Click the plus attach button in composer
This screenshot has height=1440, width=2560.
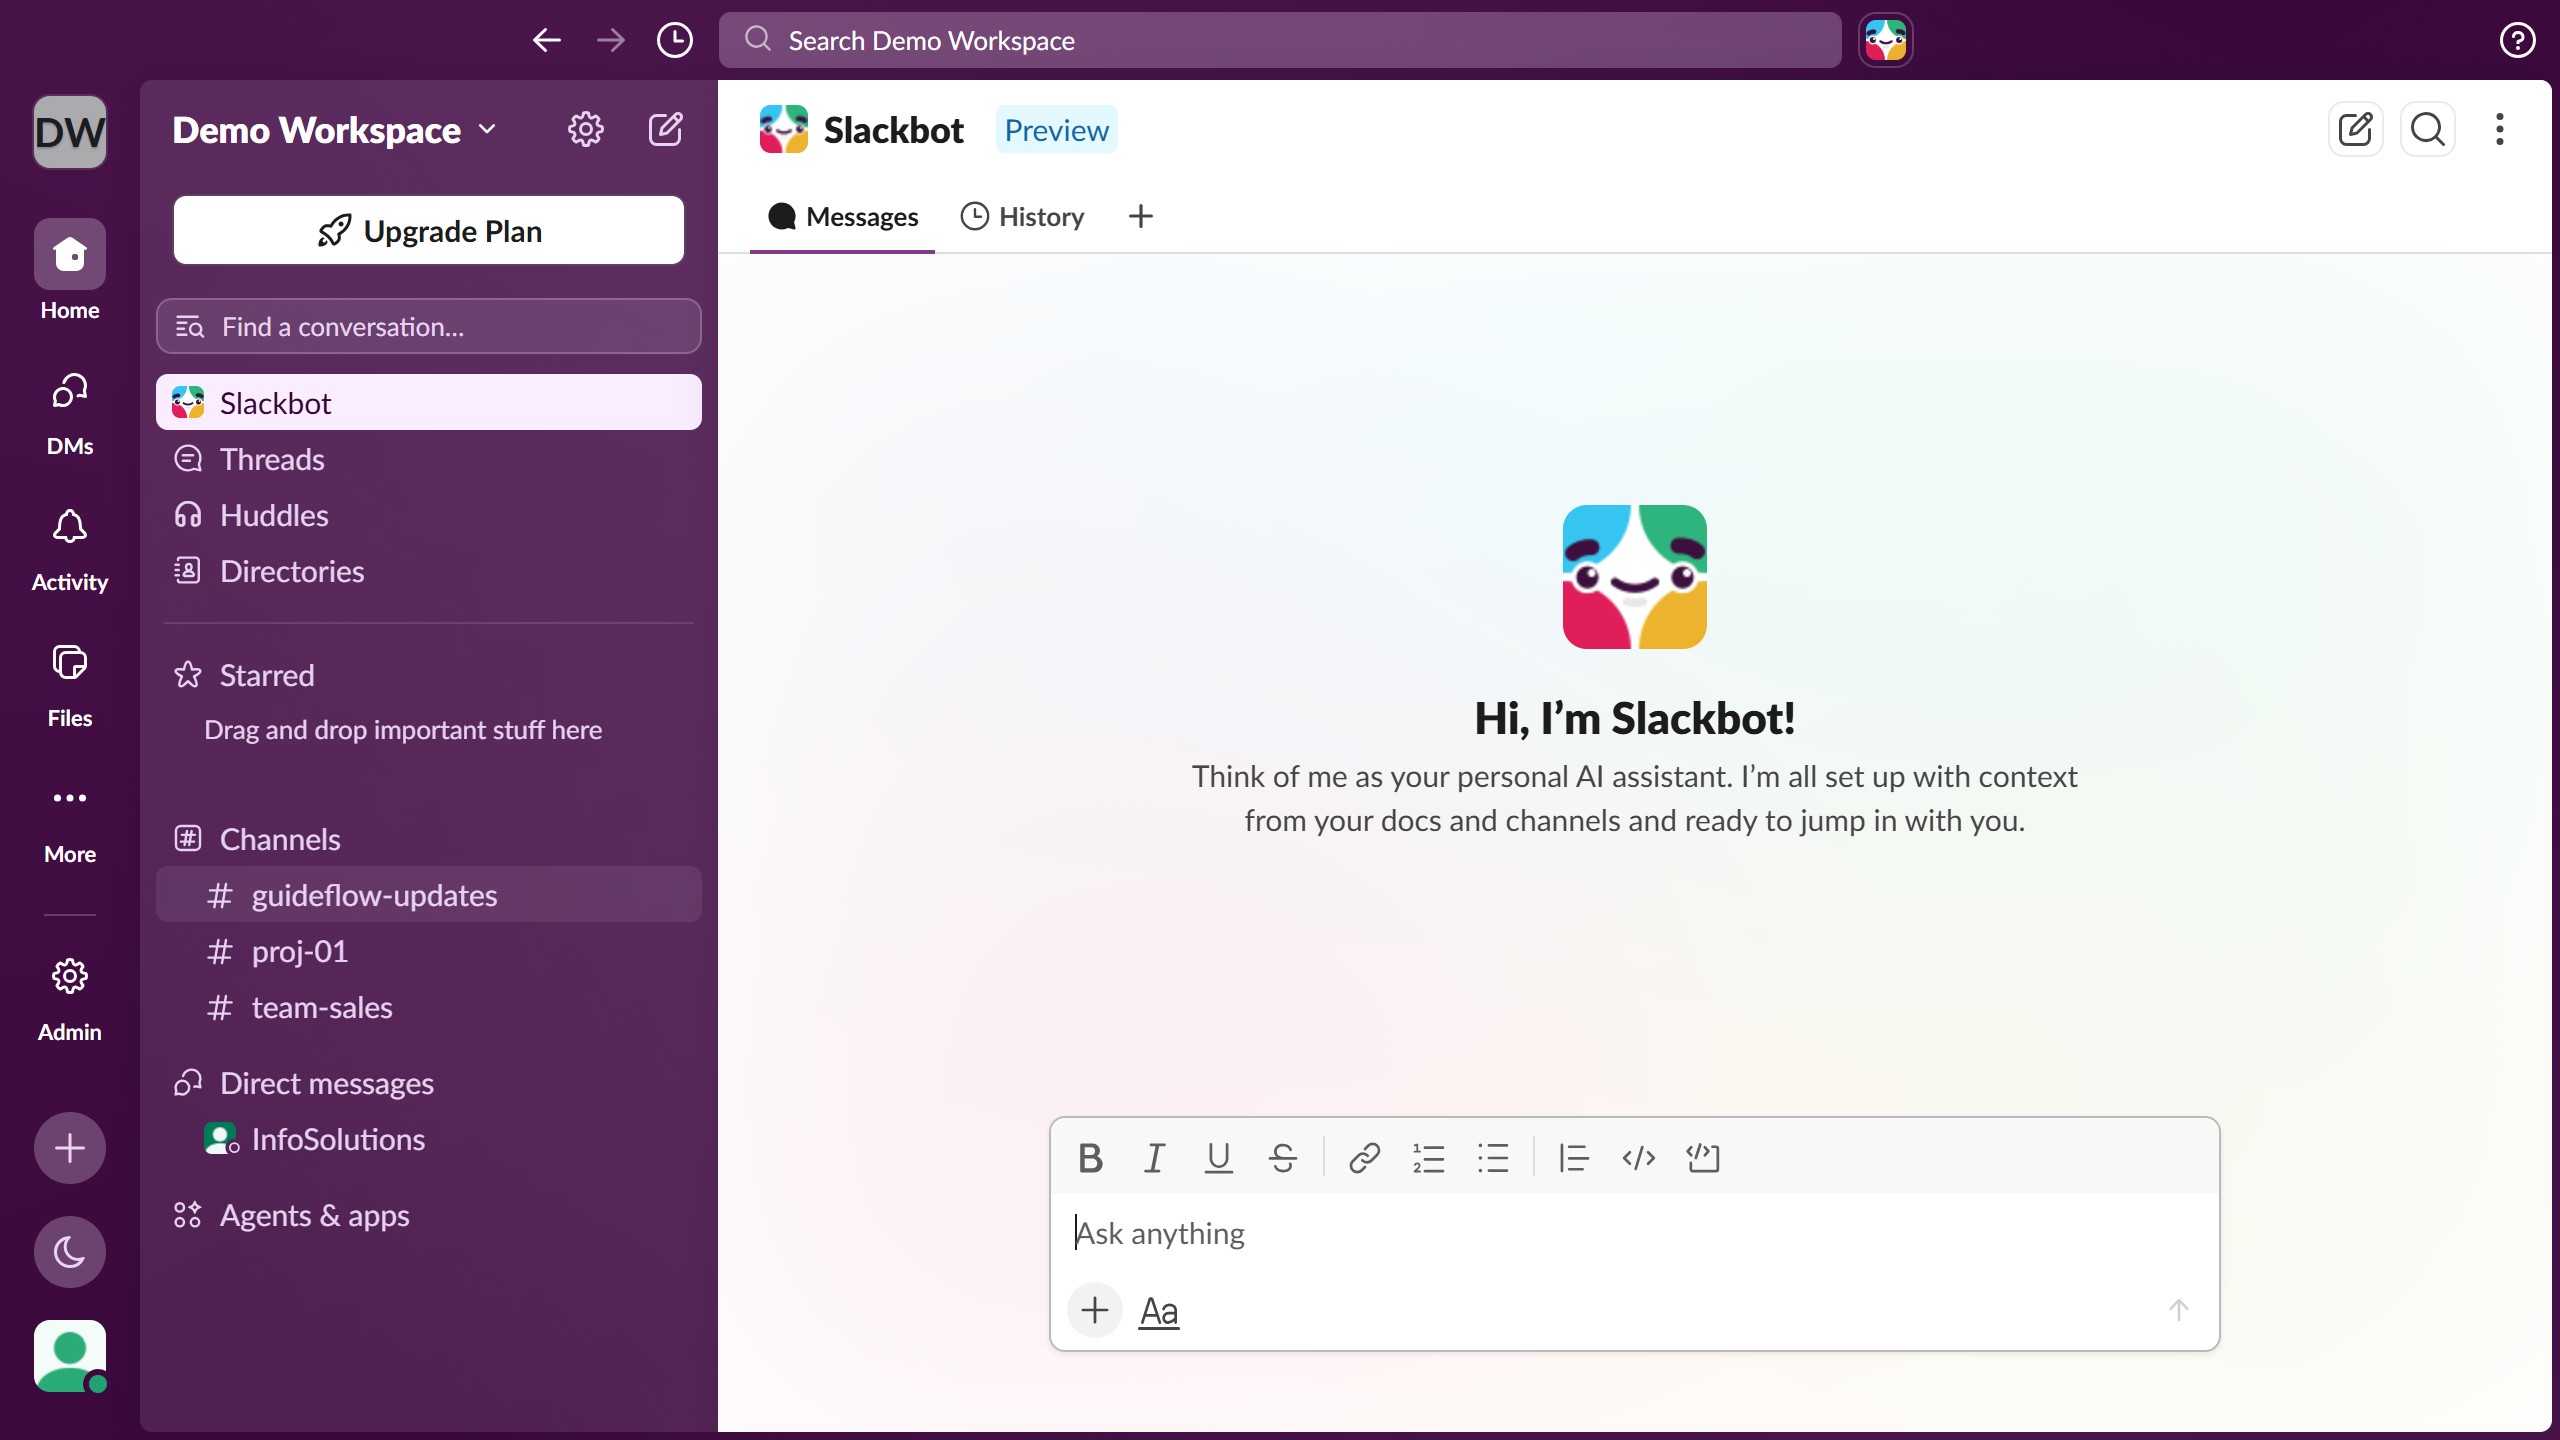pyautogui.click(x=1095, y=1310)
